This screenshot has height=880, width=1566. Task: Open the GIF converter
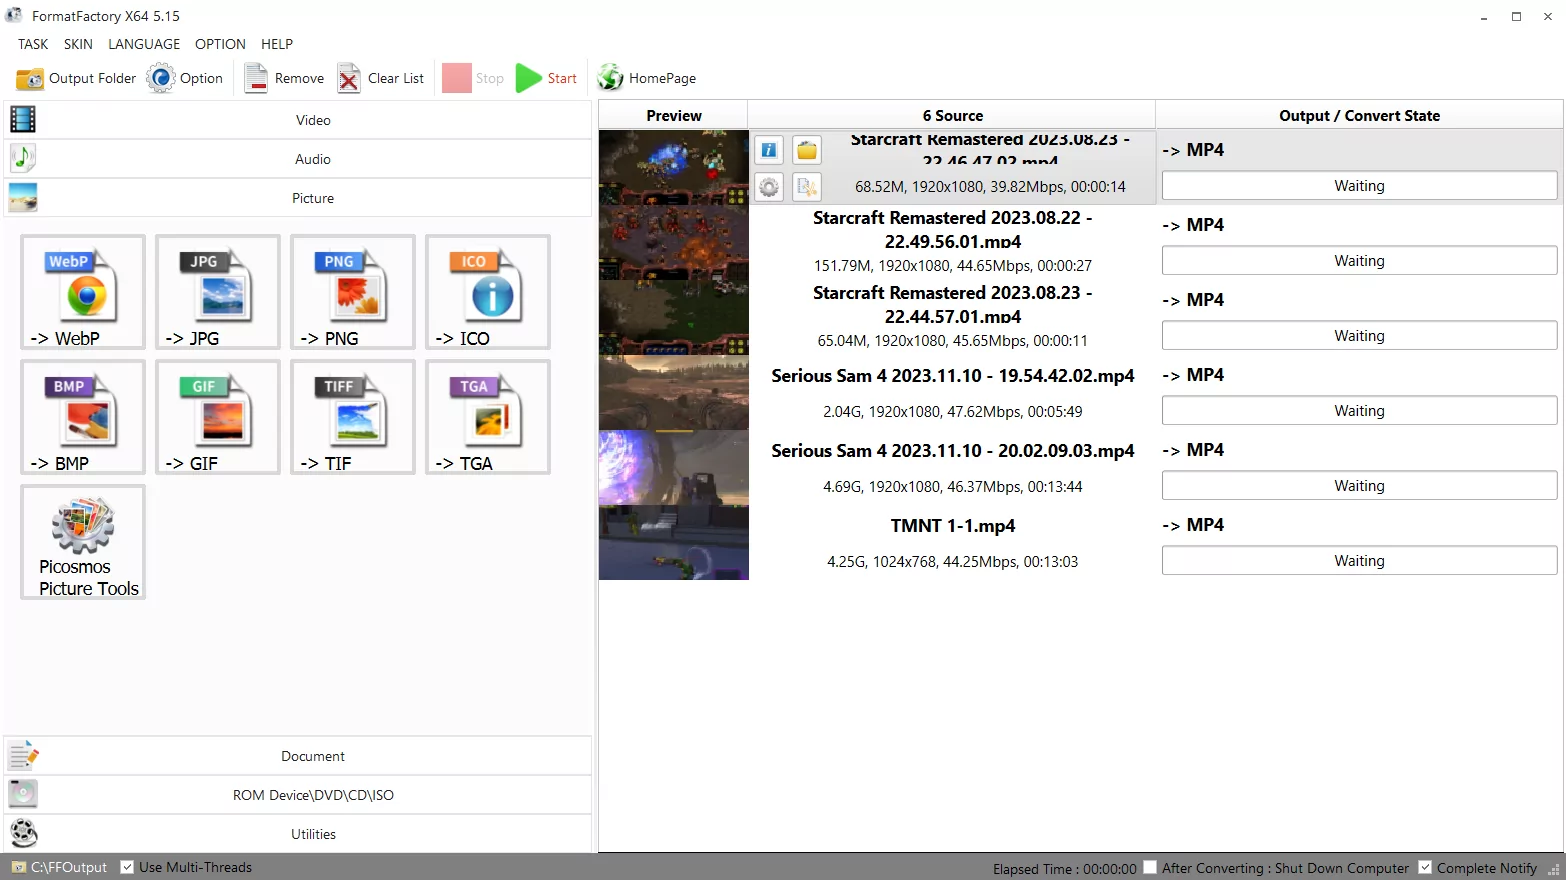point(218,417)
